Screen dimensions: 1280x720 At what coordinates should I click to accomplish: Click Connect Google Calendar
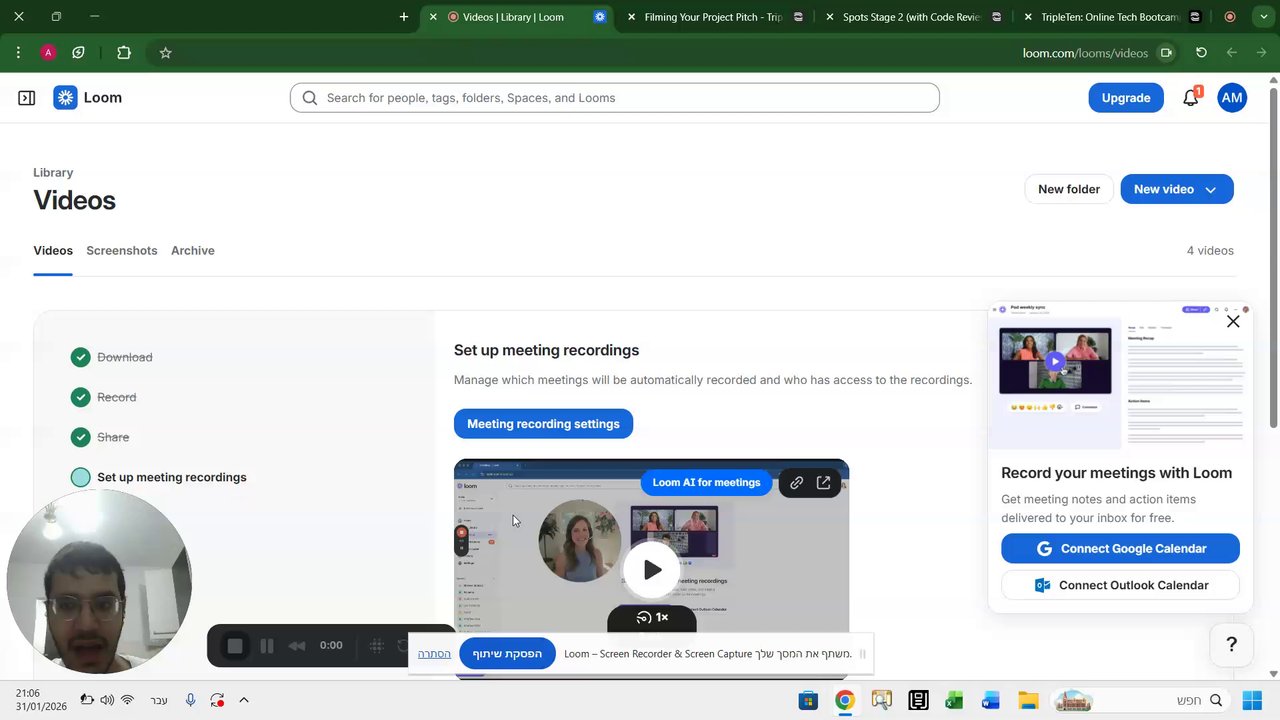pos(1120,549)
